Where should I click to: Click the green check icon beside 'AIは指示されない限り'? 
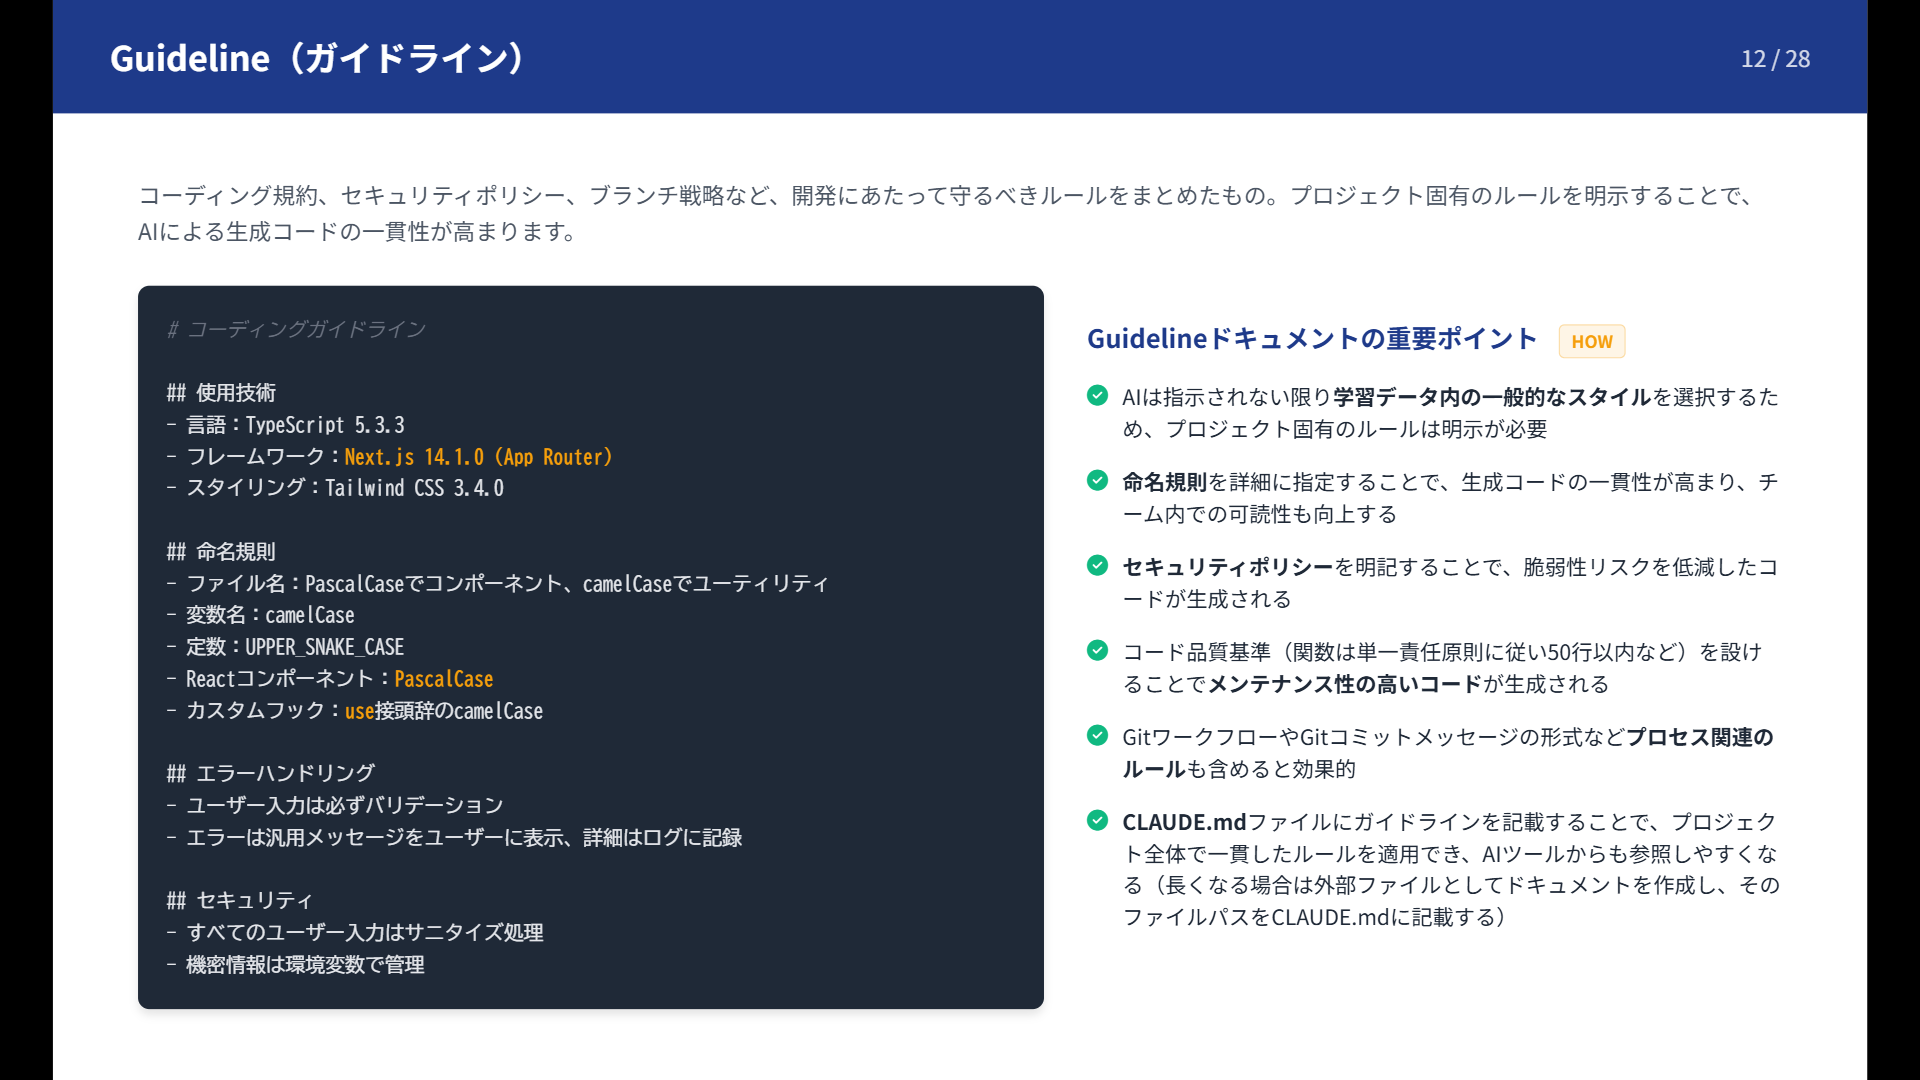(1097, 396)
